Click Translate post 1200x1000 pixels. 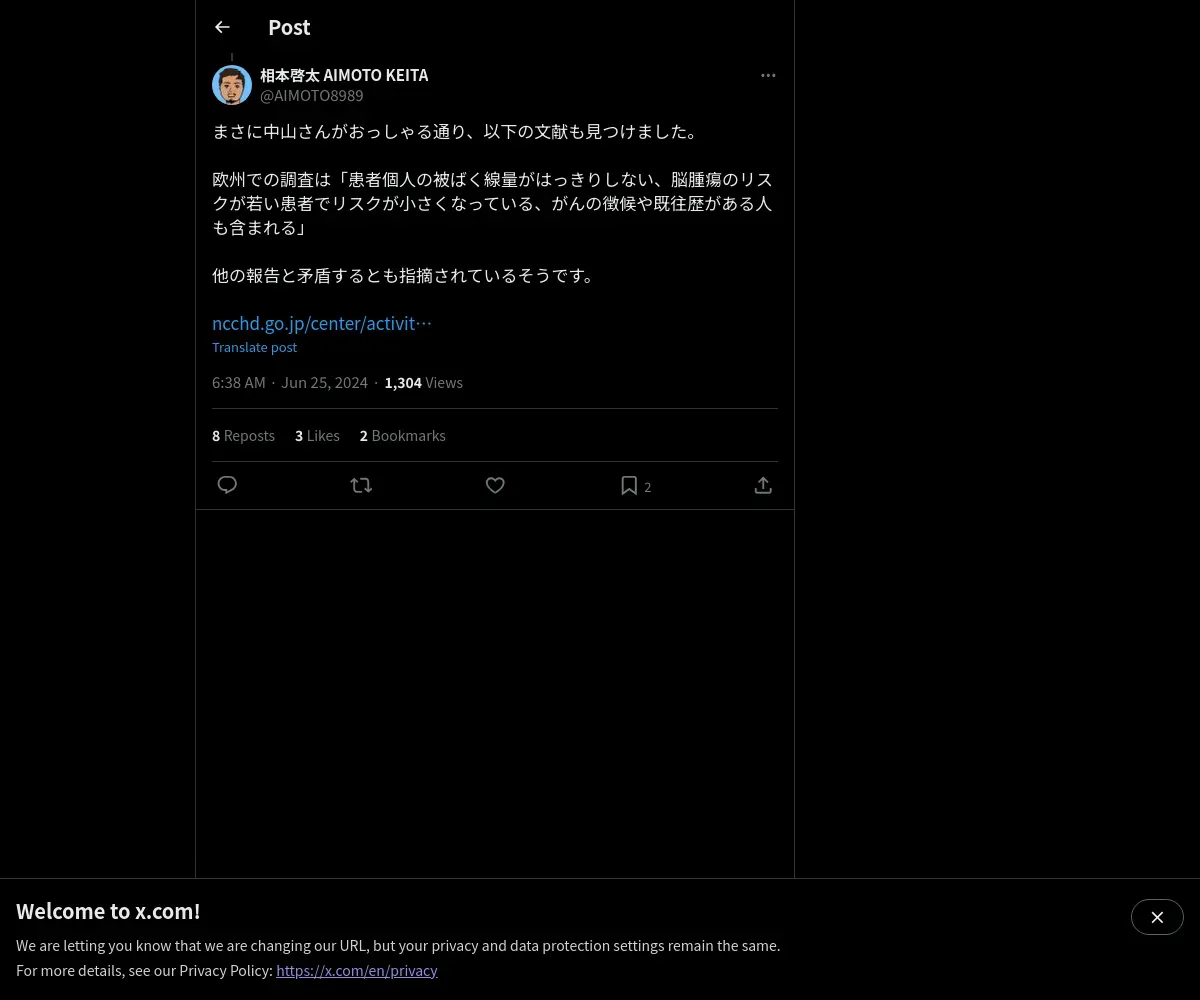[x=254, y=347]
